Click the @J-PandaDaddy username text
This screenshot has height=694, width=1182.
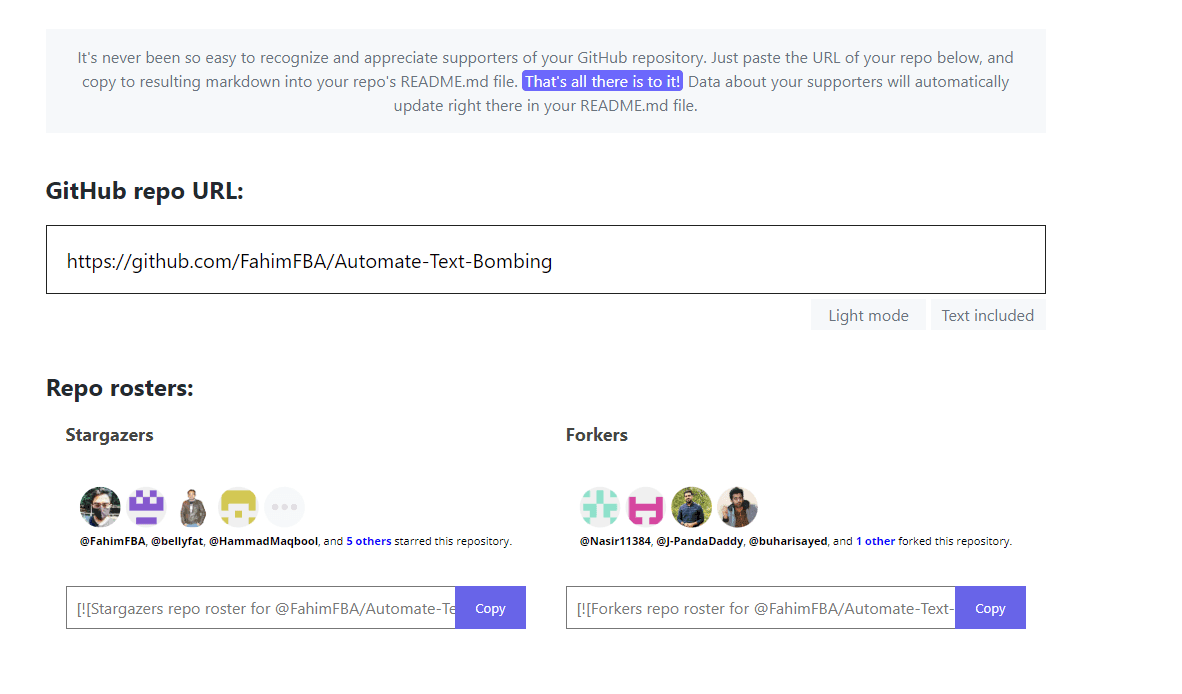point(700,542)
